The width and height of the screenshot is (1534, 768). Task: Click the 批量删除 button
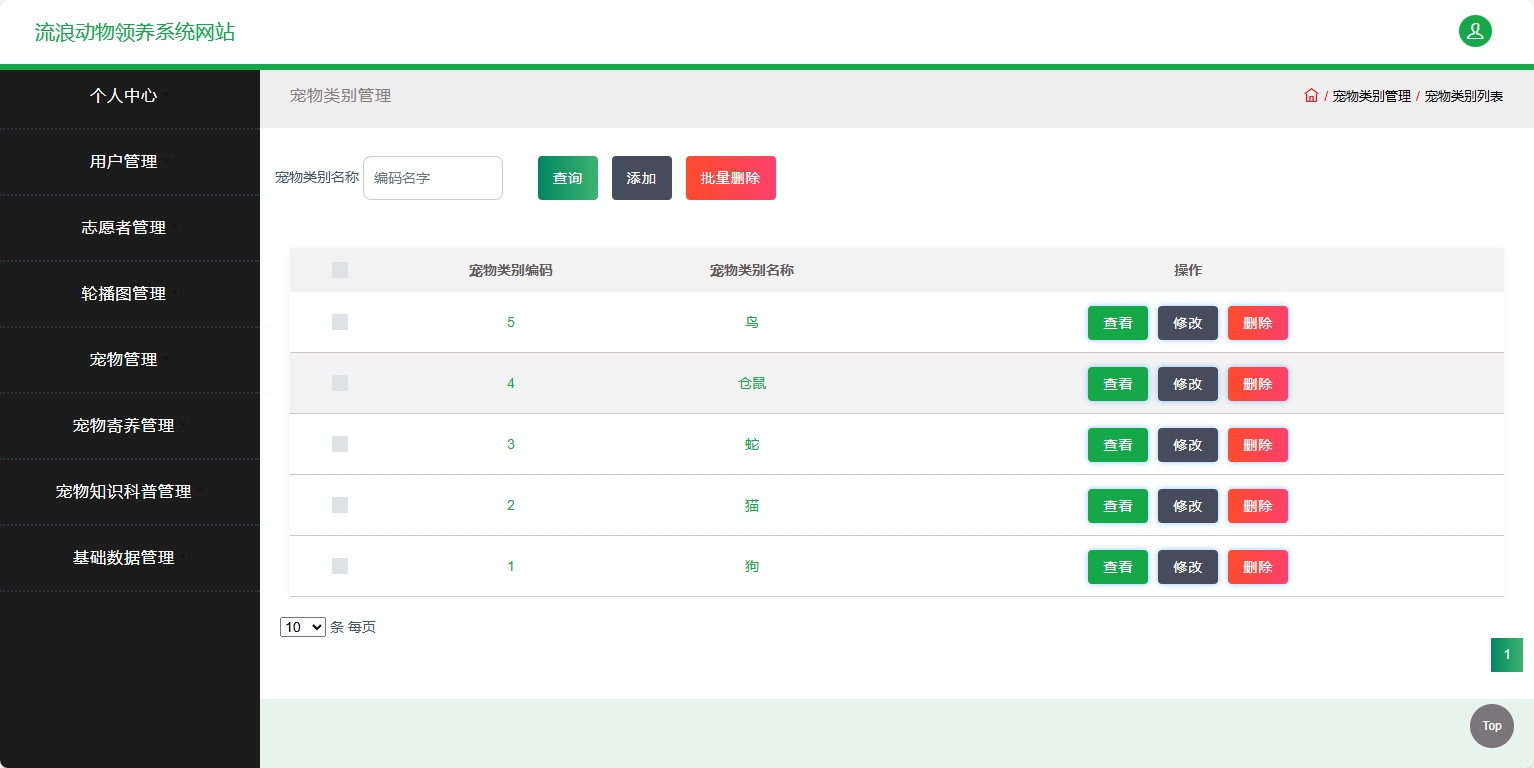click(731, 178)
